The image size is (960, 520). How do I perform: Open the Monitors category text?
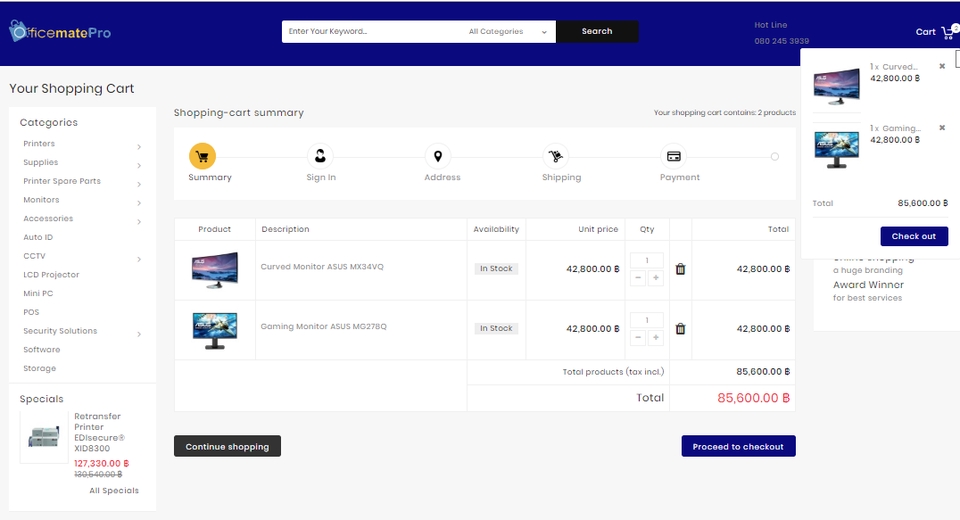pos(41,200)
